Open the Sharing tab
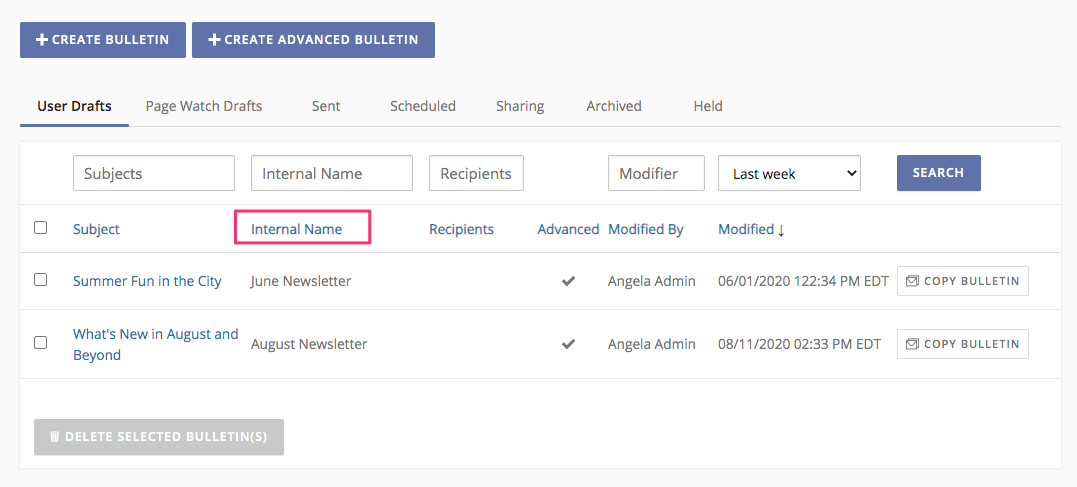Viewport: 1077px width, 487px height. [520, 106]
